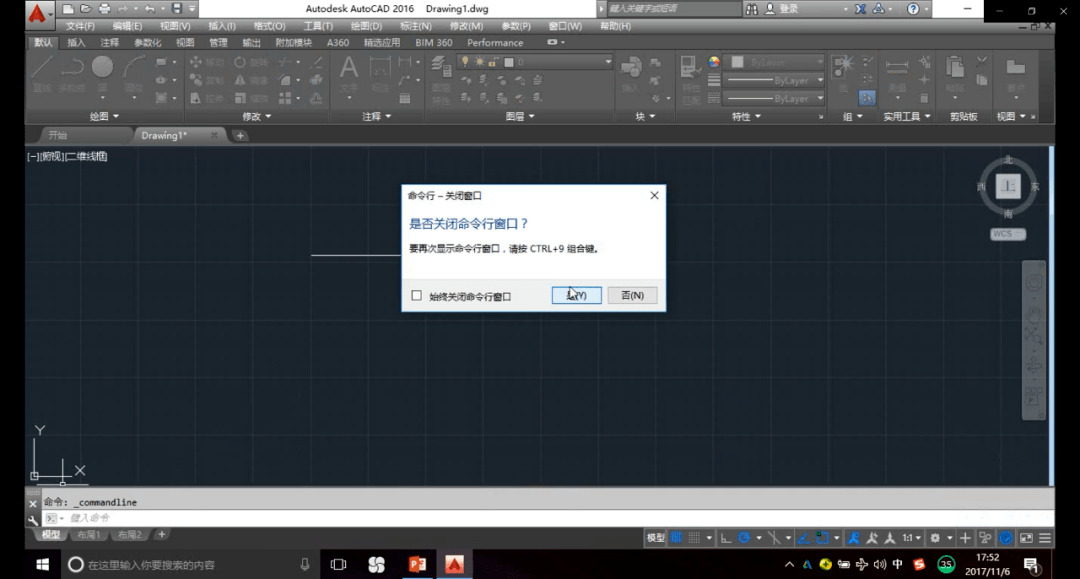1080x579 pixels.
Task: Switch to the 开始 document tab
Action: point(58,135)
